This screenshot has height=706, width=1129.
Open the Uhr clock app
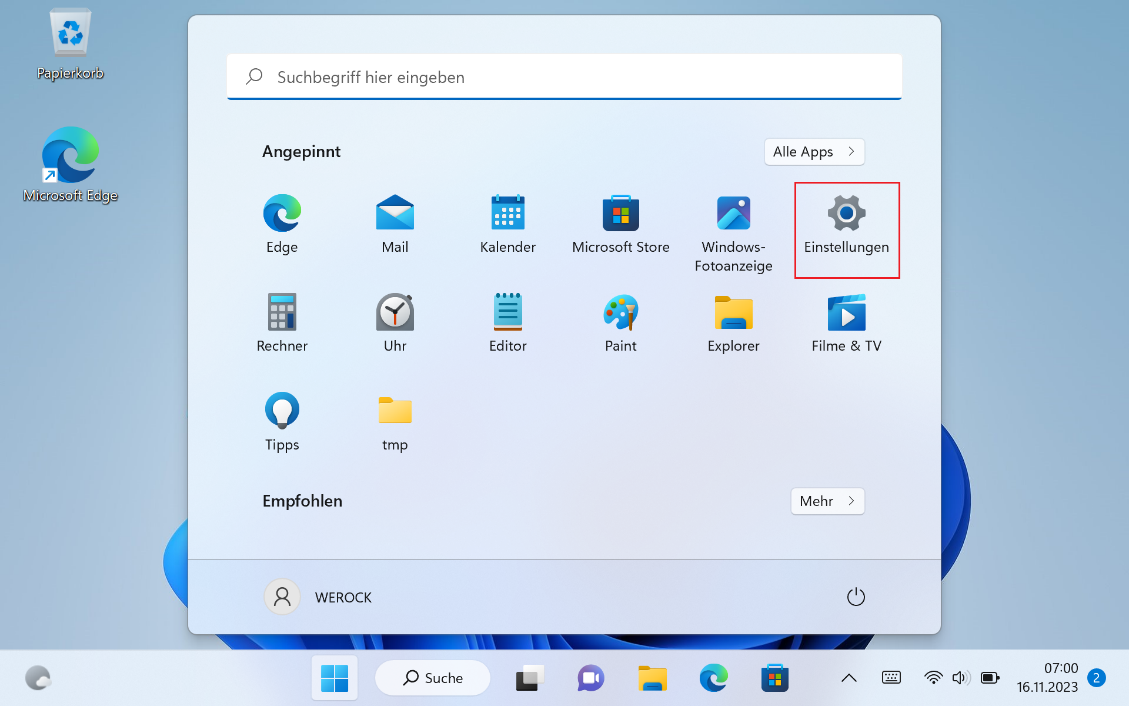[395, 324]
